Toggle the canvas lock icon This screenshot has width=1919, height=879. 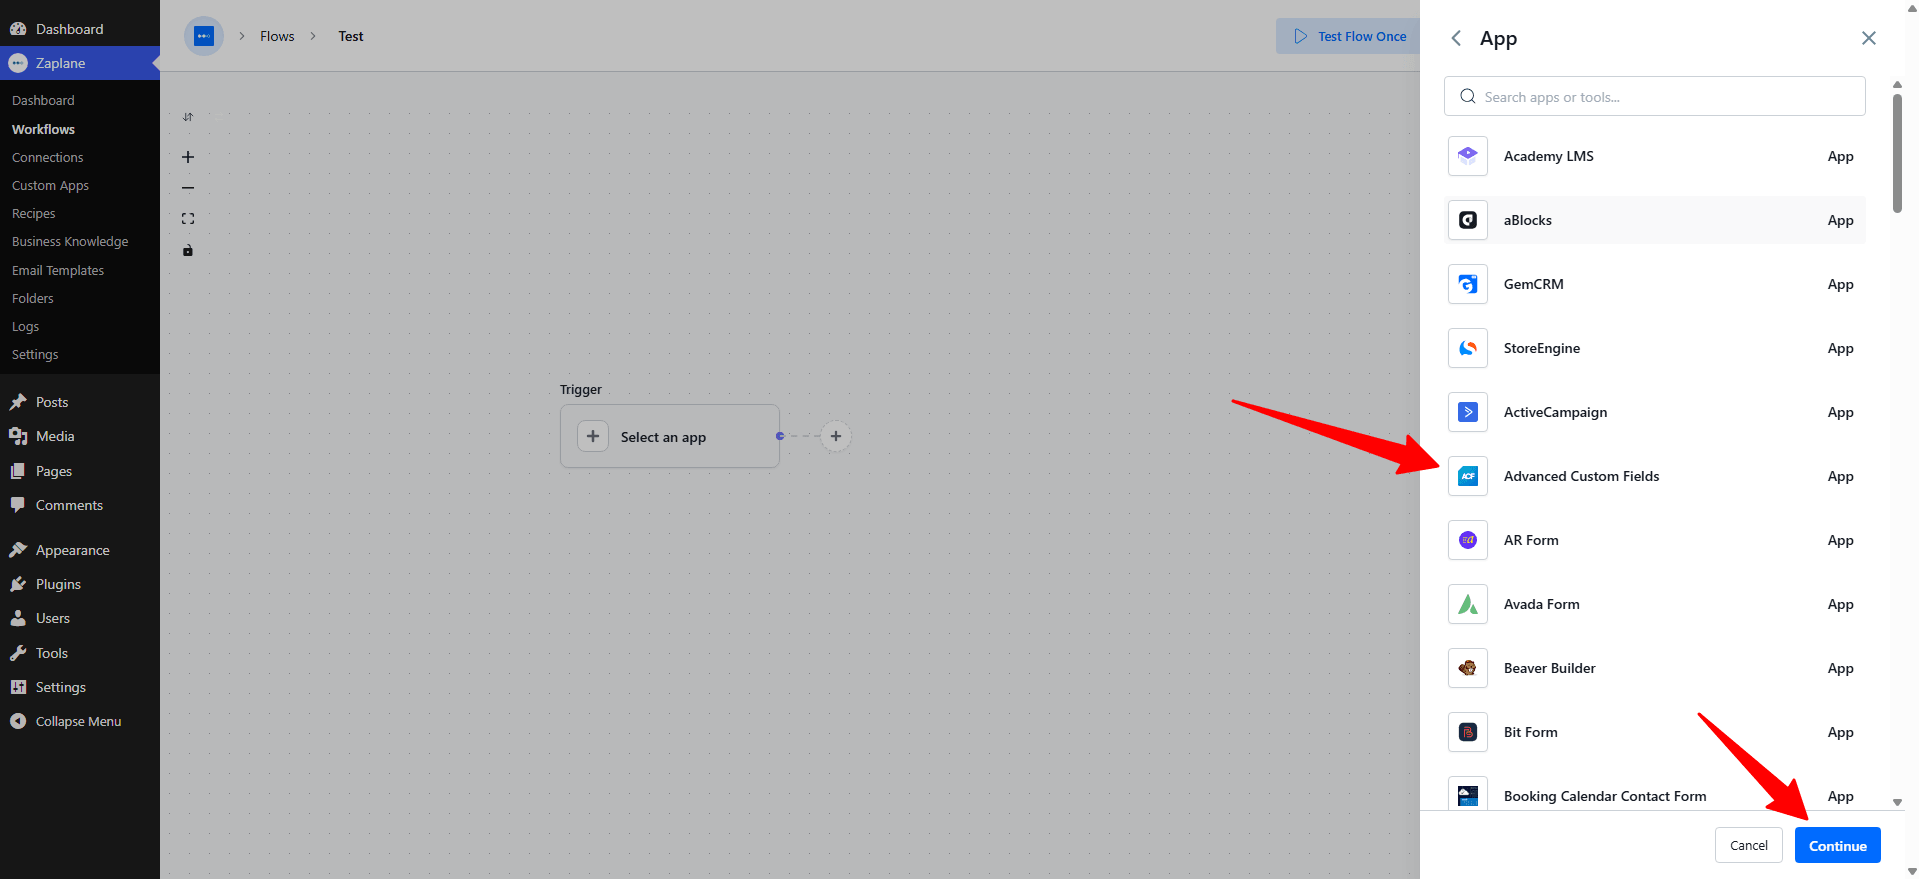click(188, 250)
